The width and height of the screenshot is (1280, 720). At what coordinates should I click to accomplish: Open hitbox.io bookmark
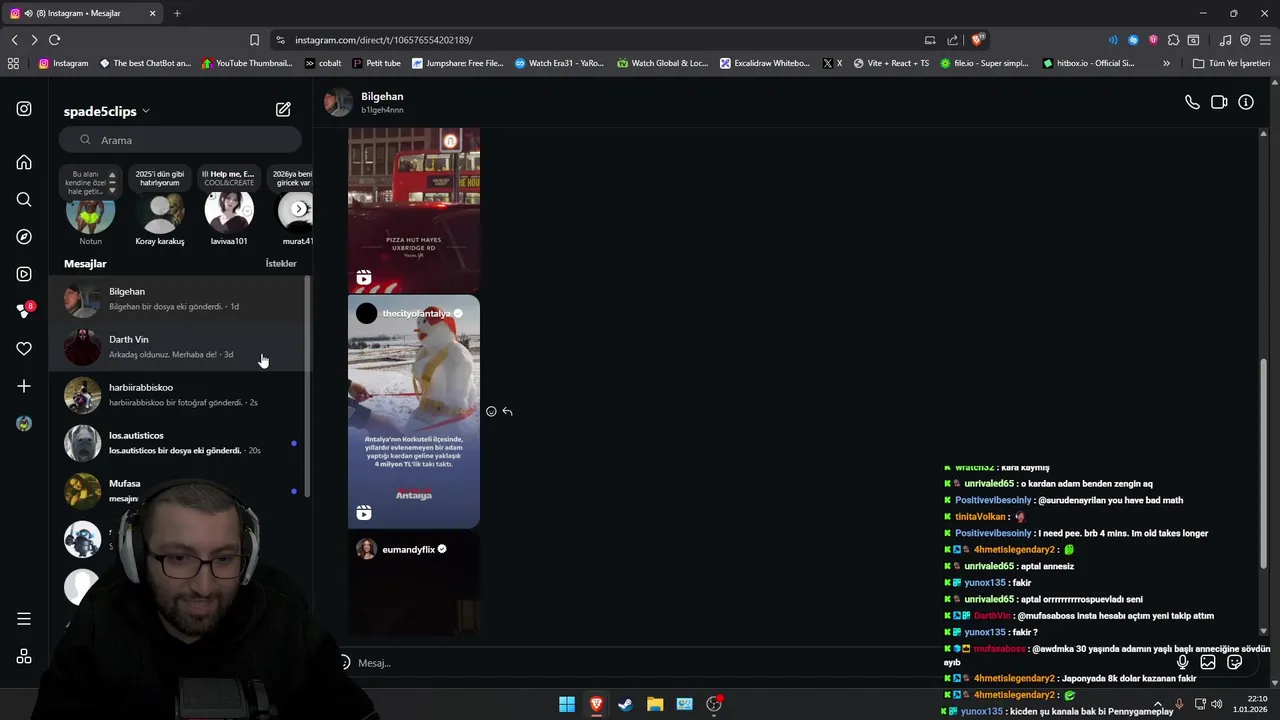[x=1088, y=63]
